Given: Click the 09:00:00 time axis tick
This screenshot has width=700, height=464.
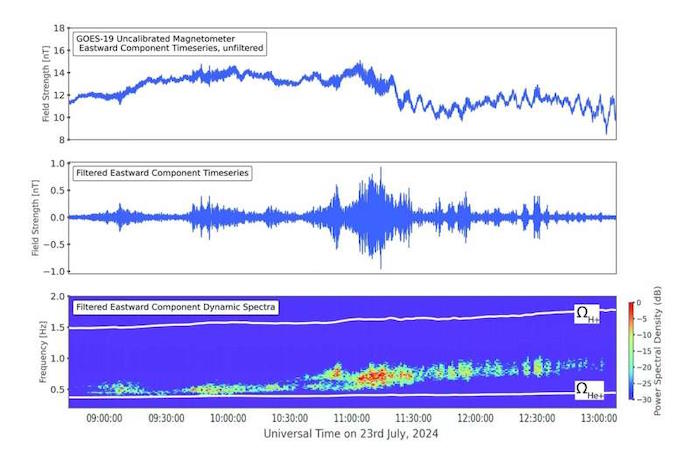Looking at the screenshot, I should pyautogui.click(x=104, y=418).
